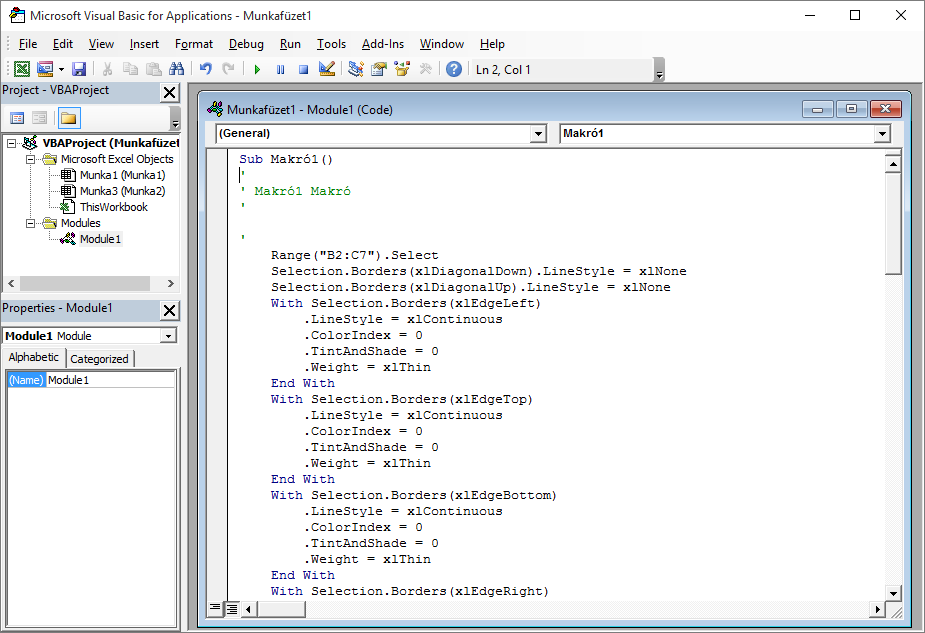This screenshot has height=633, width=925.
Task: Switch to the Categorized properties tab
Action: click(99, 359)
